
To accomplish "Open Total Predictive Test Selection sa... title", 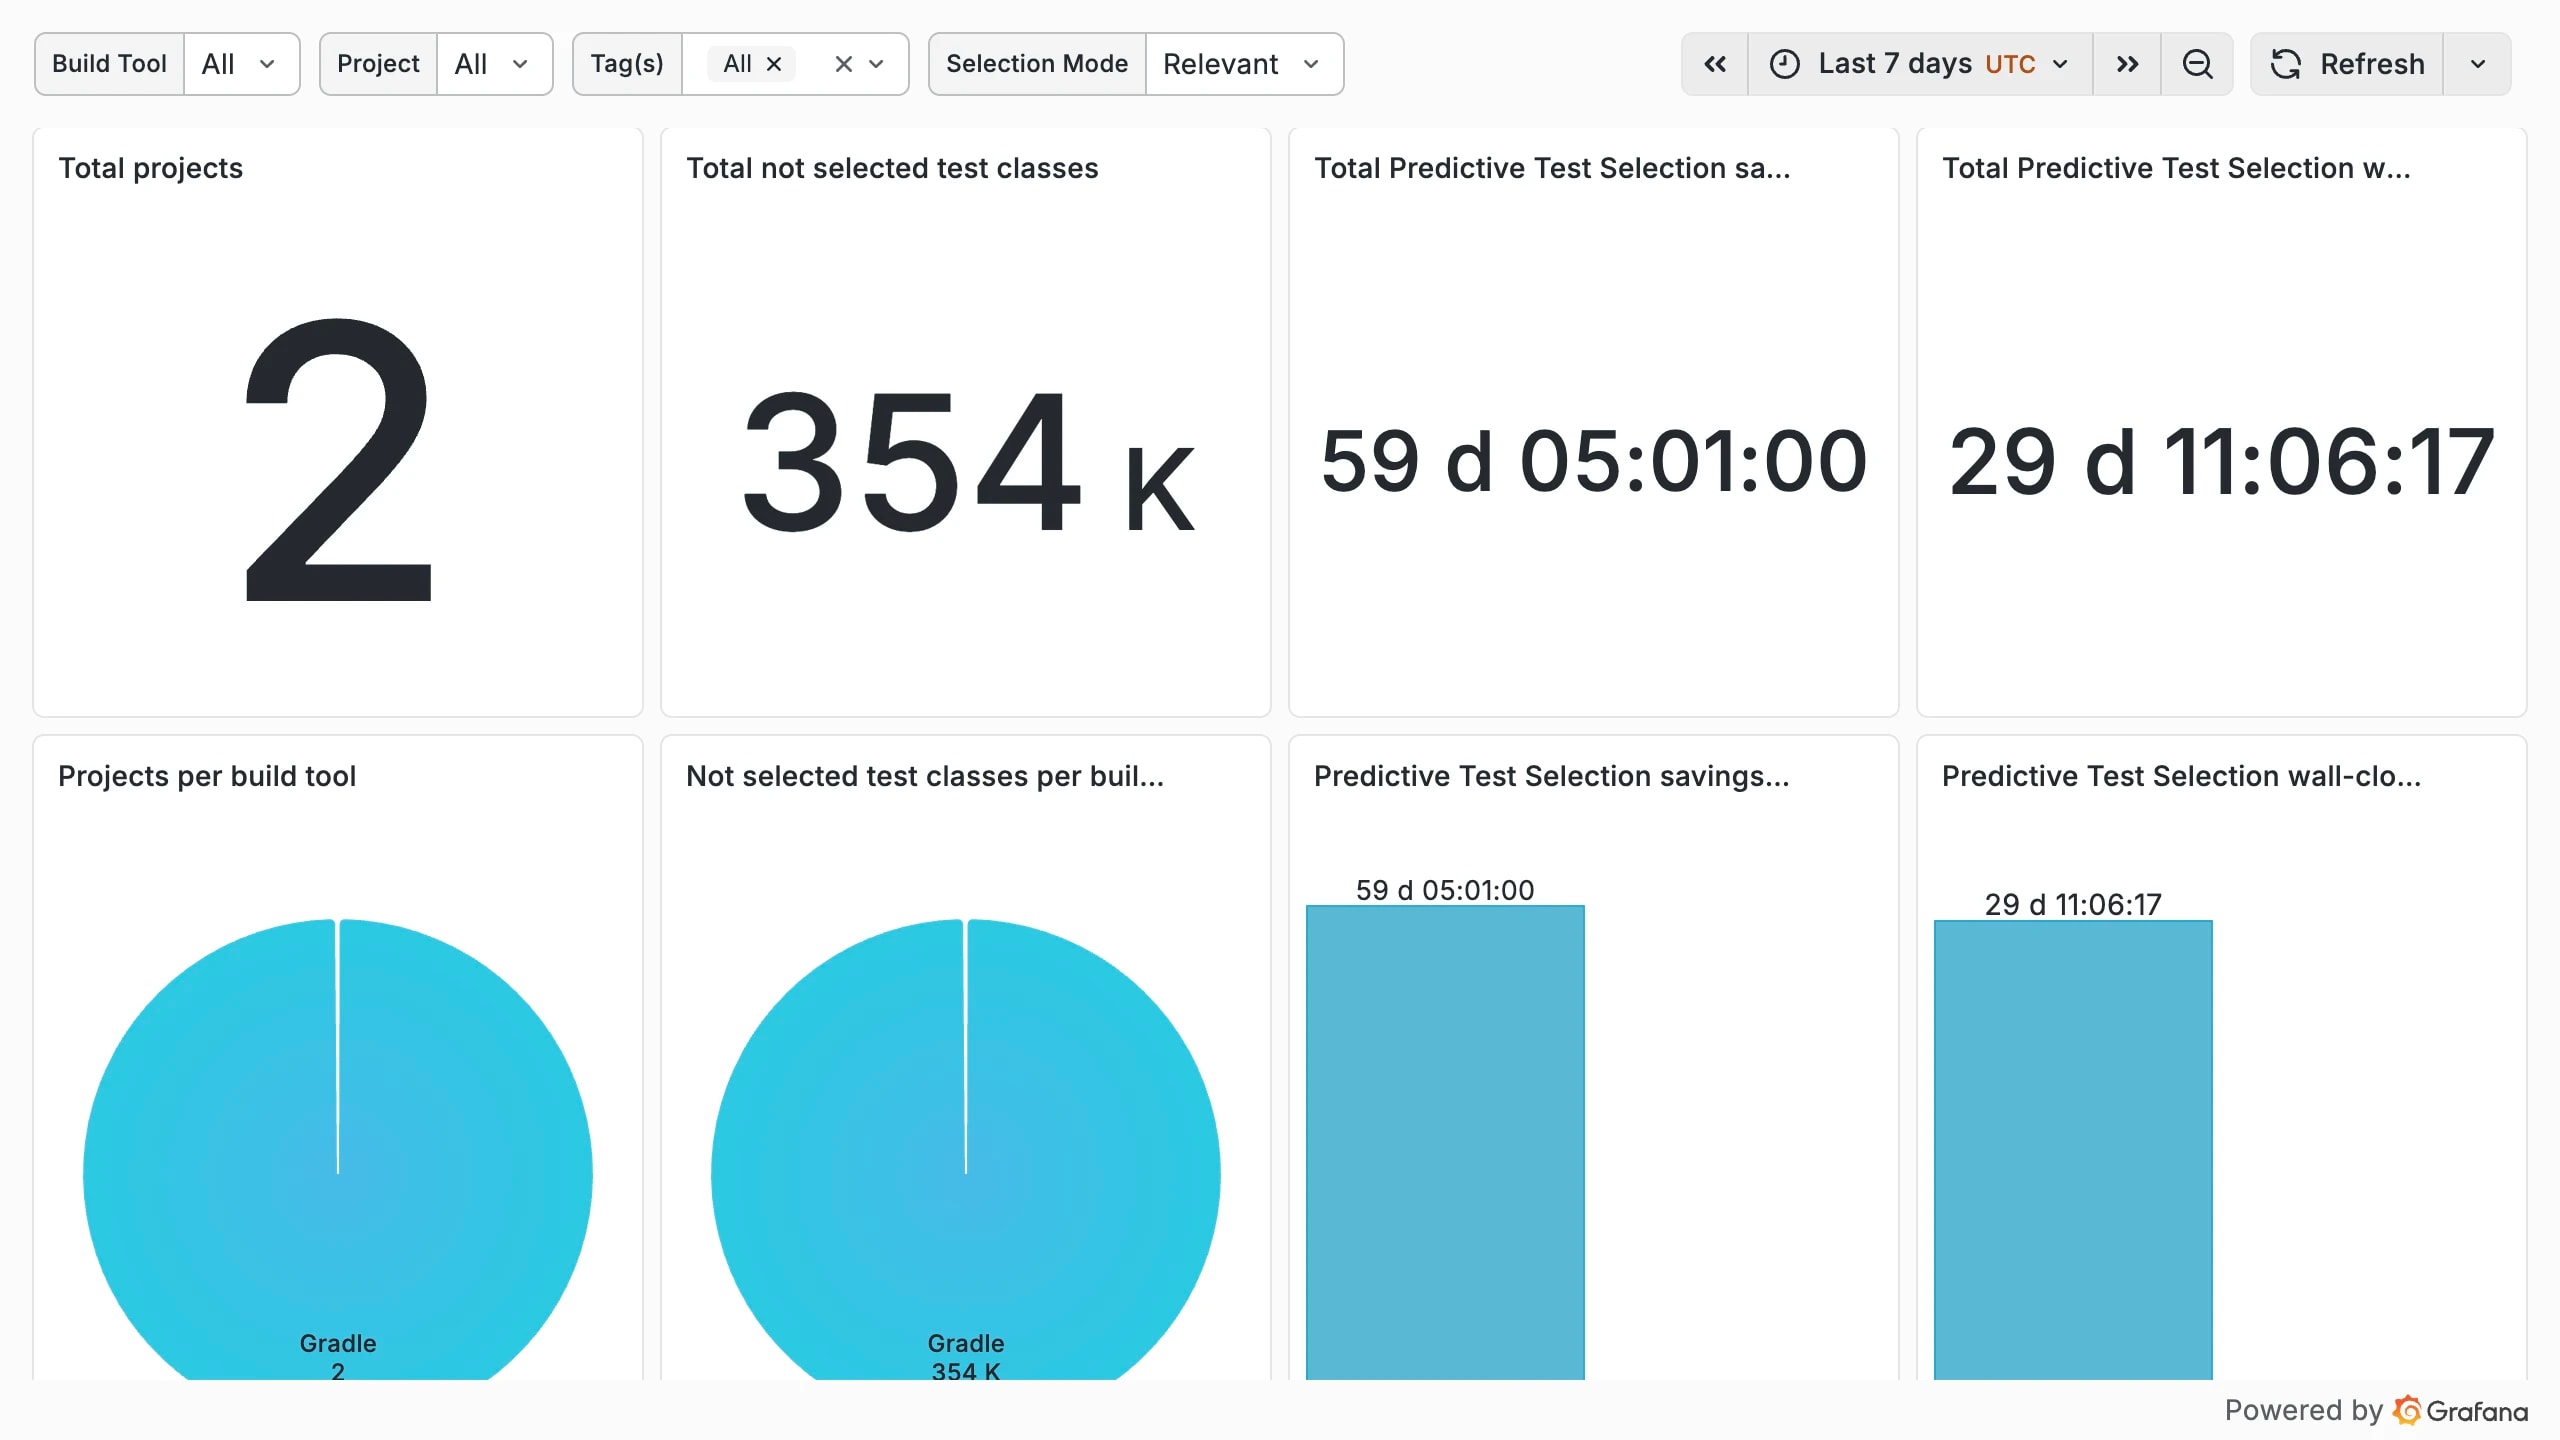I will (x=1552, y=168).
